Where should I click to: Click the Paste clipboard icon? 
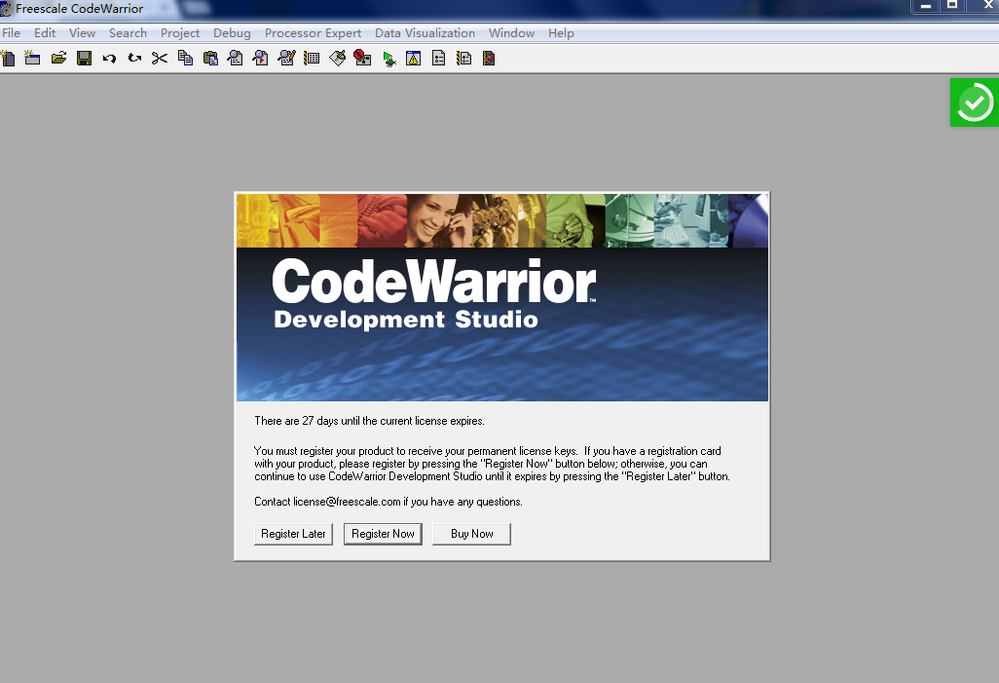pos(209,58)
